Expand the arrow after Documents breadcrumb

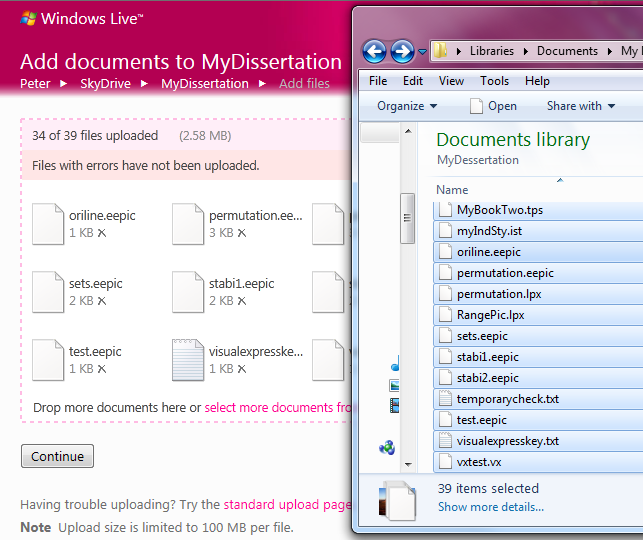coord(610,51)
